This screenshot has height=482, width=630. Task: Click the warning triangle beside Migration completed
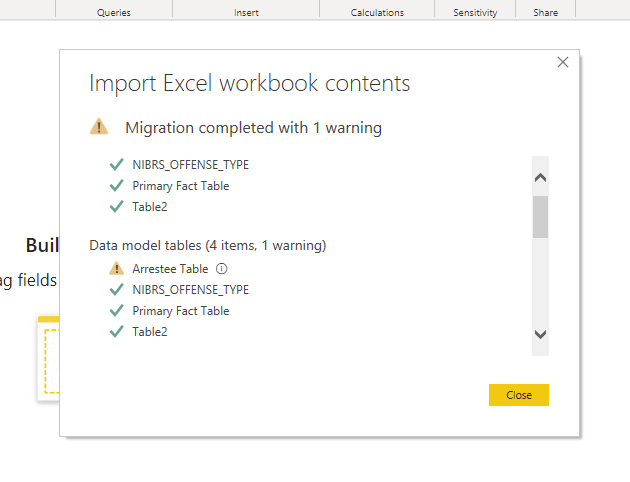(99, 127)
